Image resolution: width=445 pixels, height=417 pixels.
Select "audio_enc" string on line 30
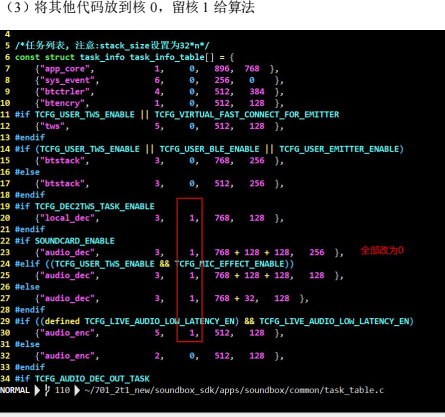click(67, 333)
